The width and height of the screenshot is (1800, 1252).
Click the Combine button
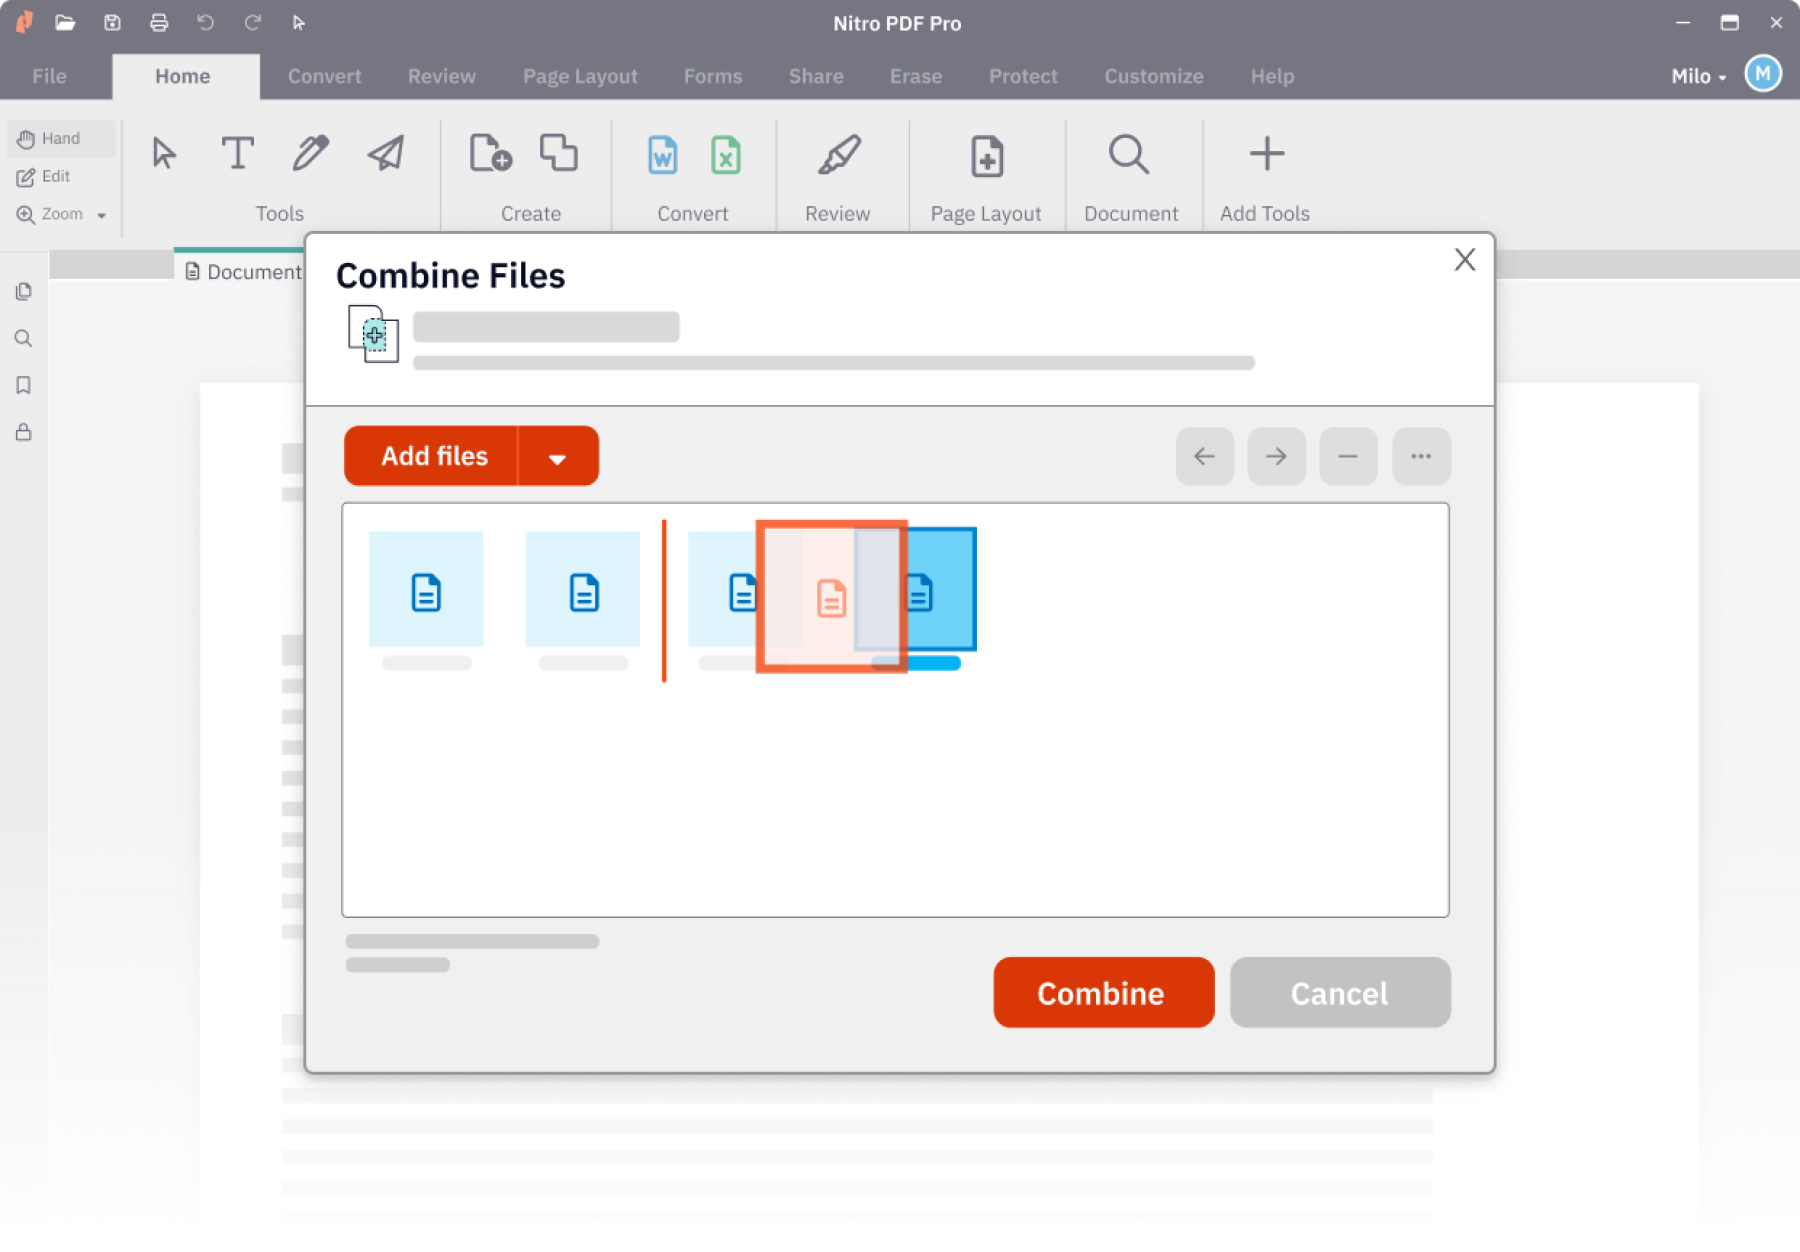click(x=1102, y=993)
